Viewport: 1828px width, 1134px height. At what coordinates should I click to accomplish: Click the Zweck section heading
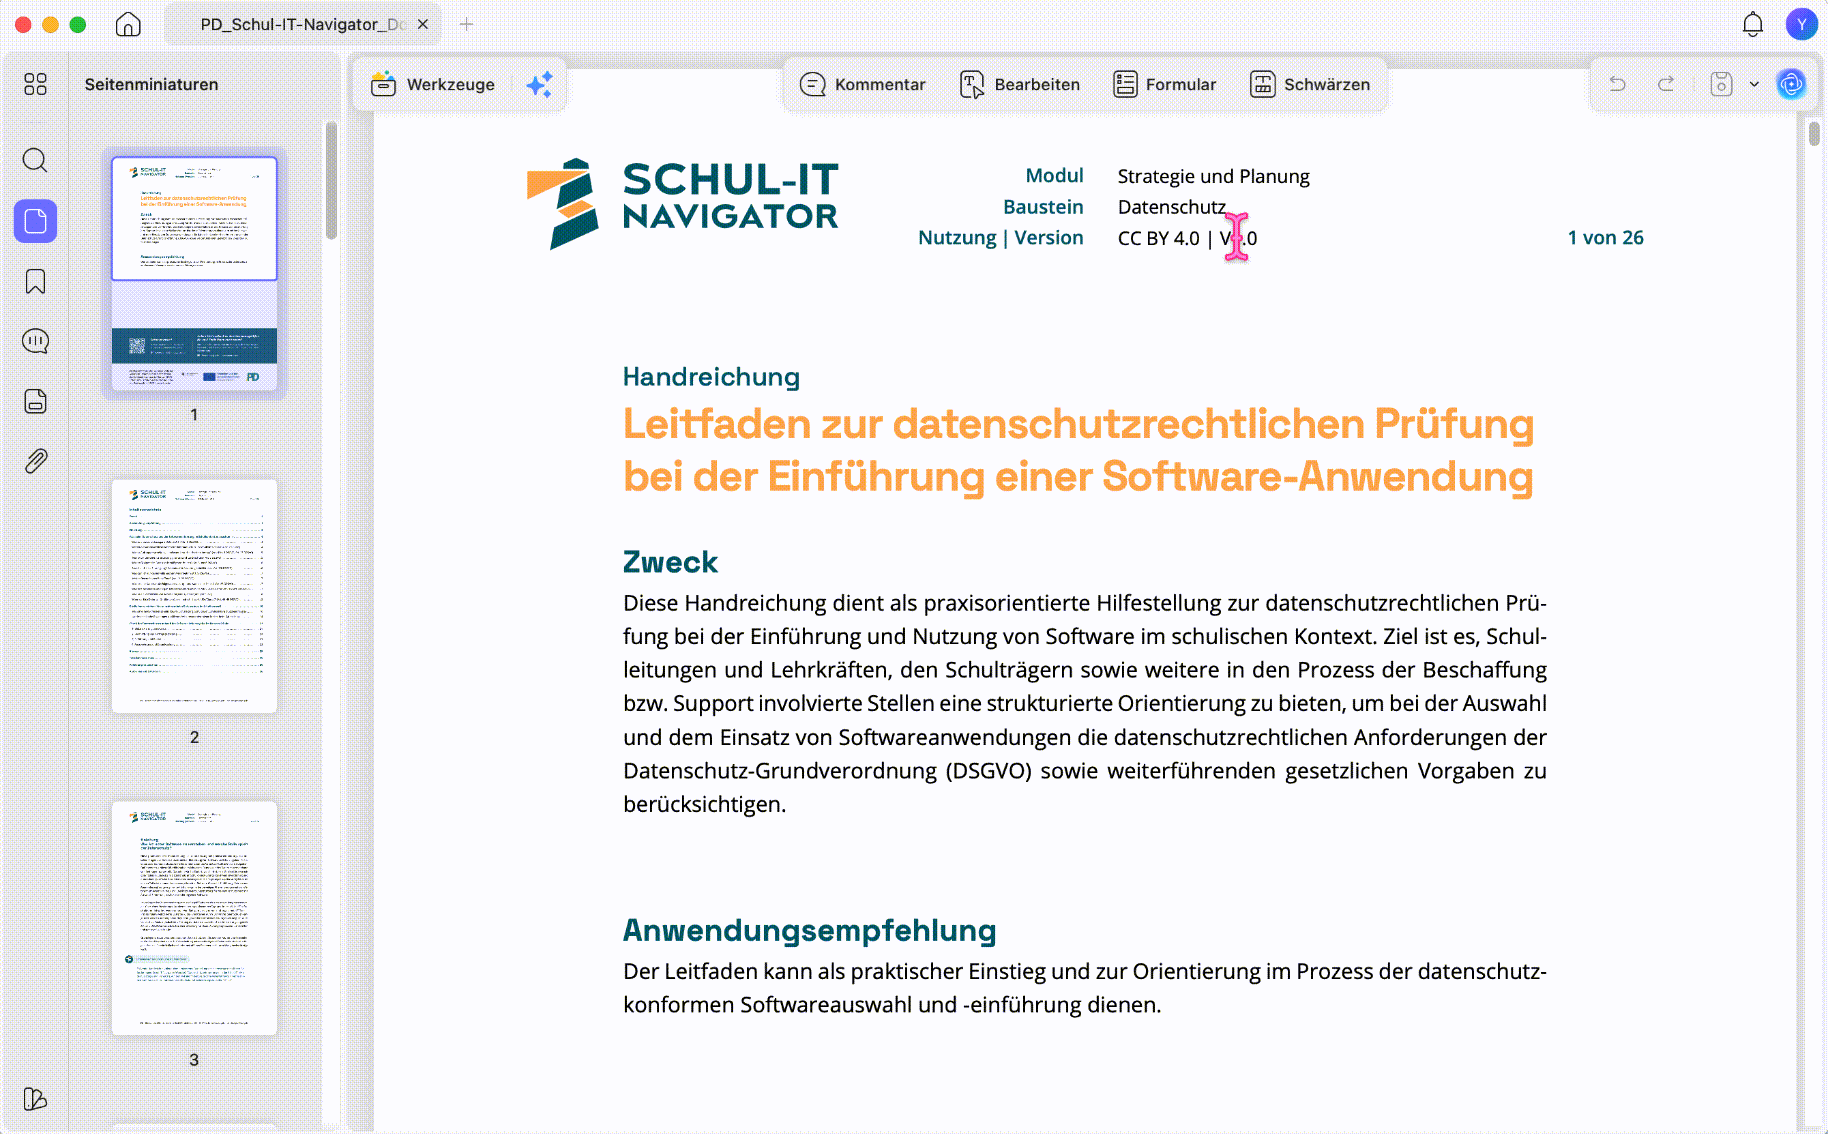point(670,562)
